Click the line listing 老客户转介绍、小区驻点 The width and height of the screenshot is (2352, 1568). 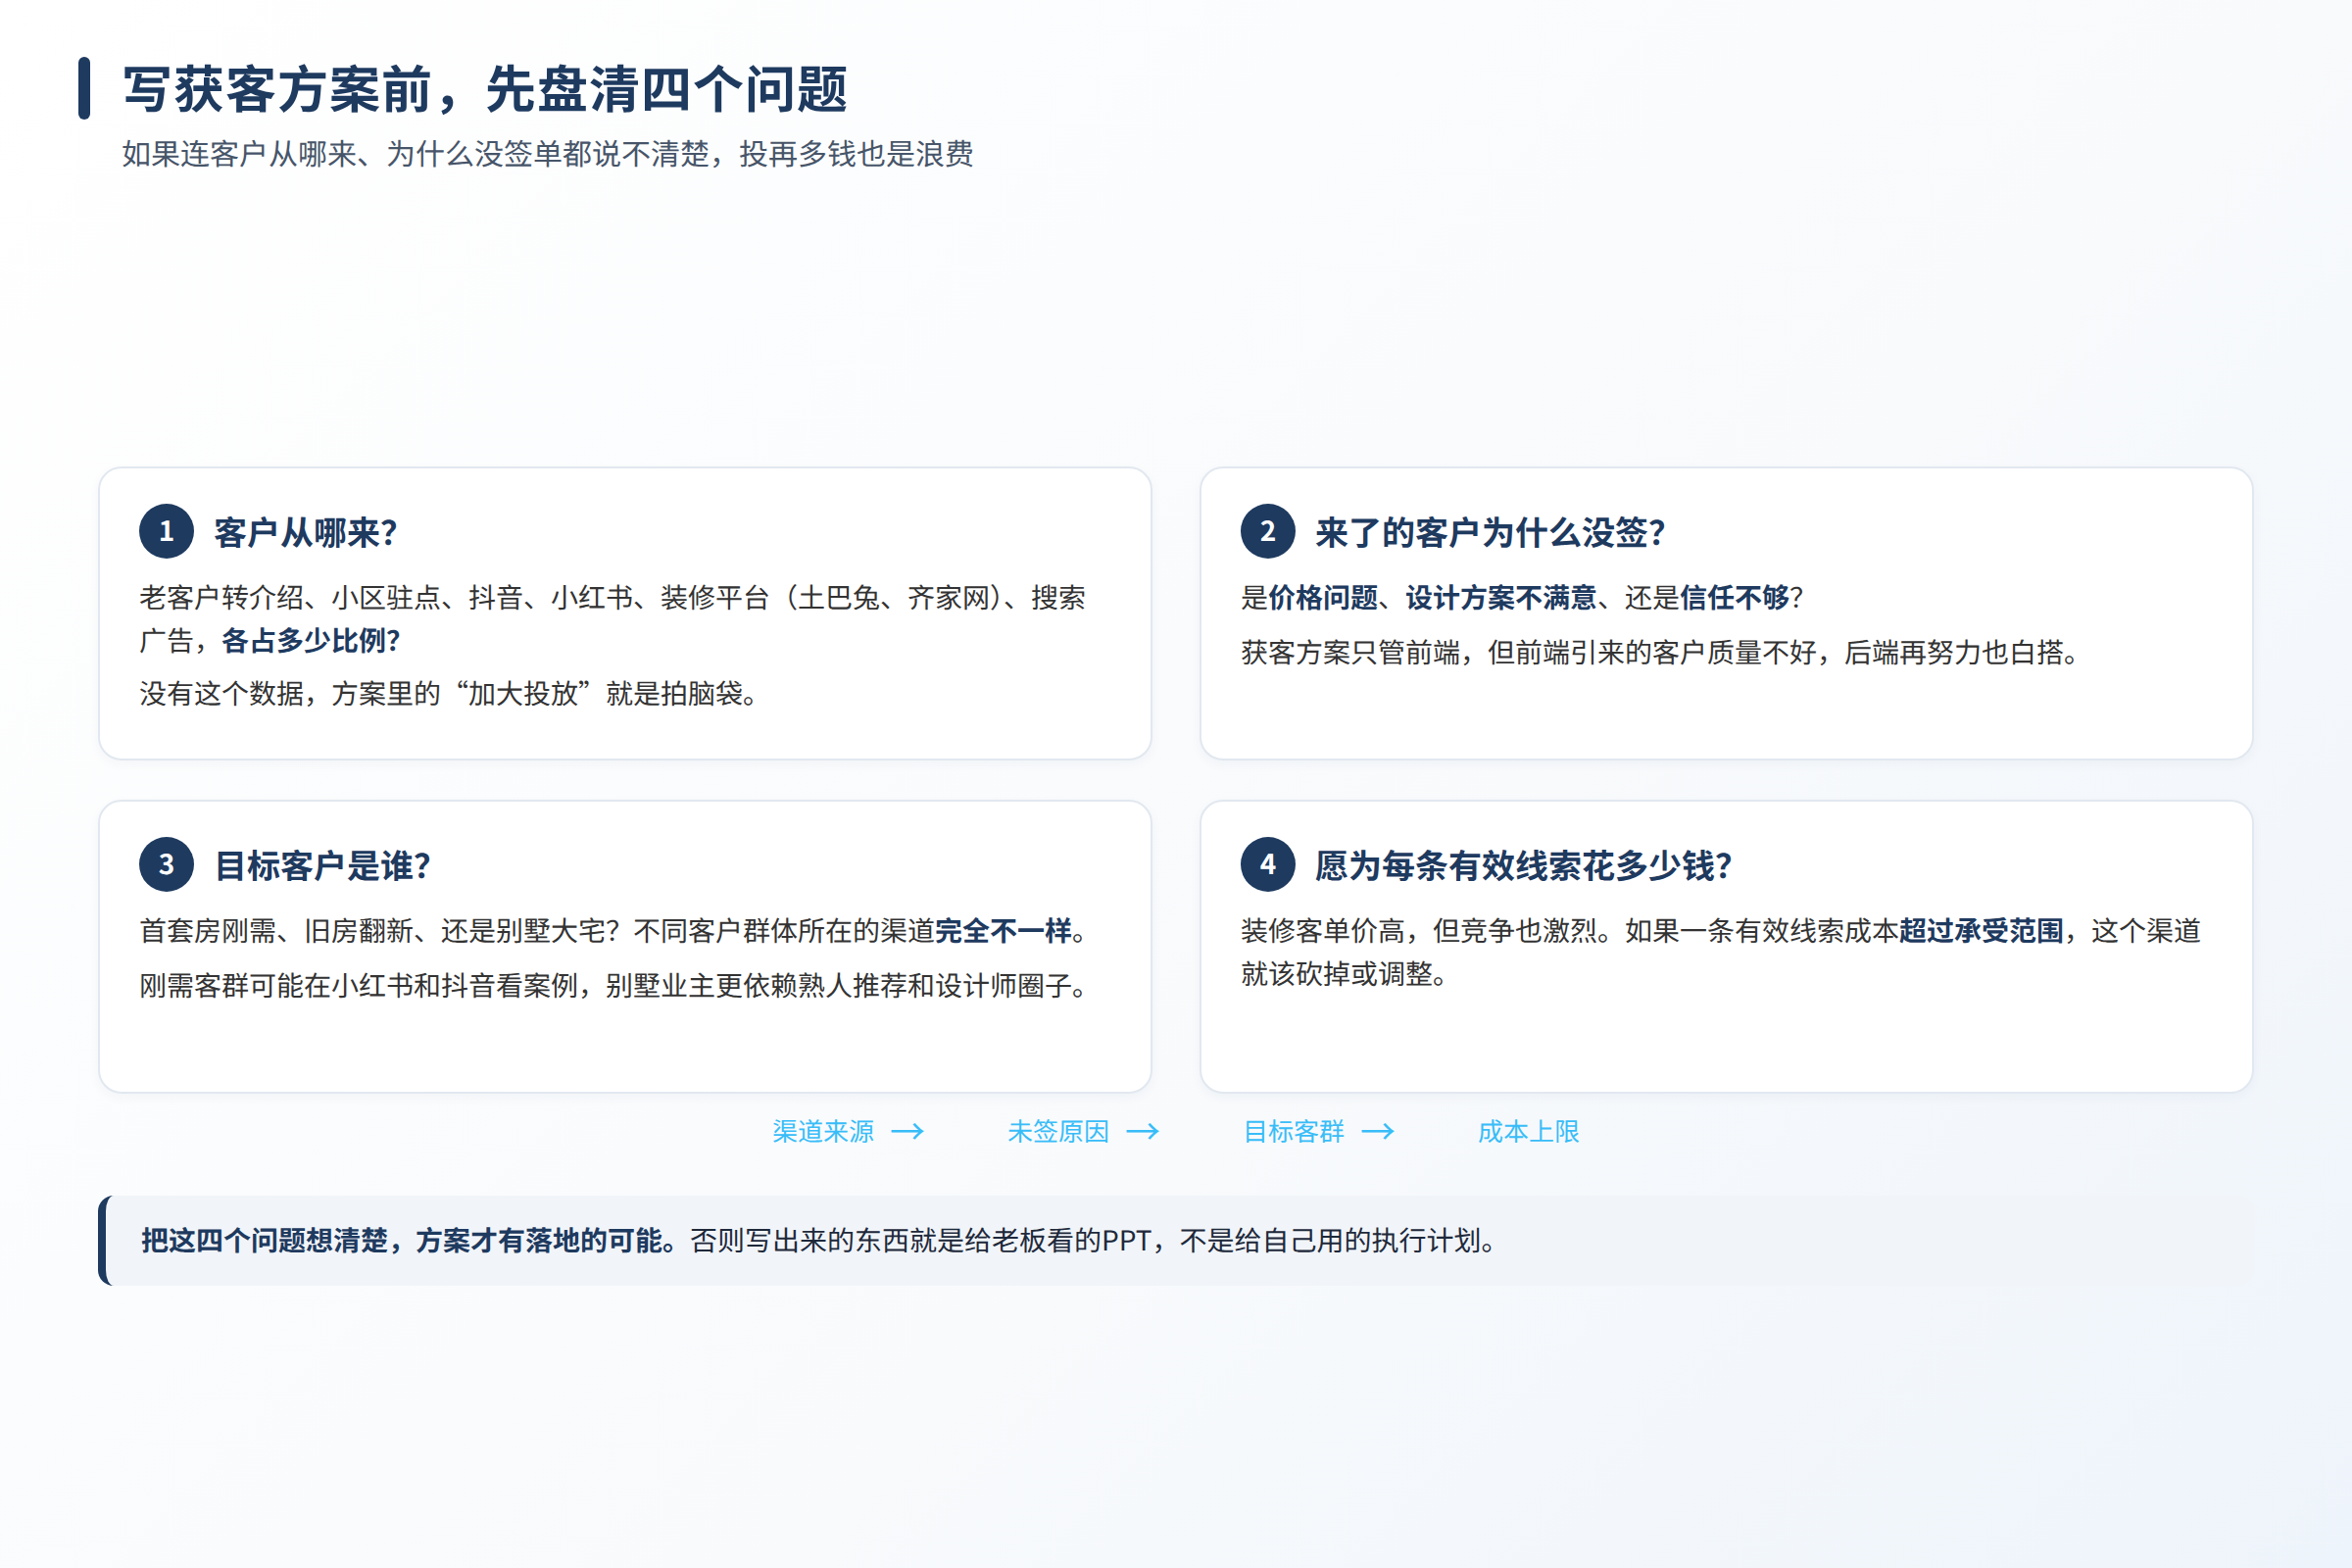[612, 597]
